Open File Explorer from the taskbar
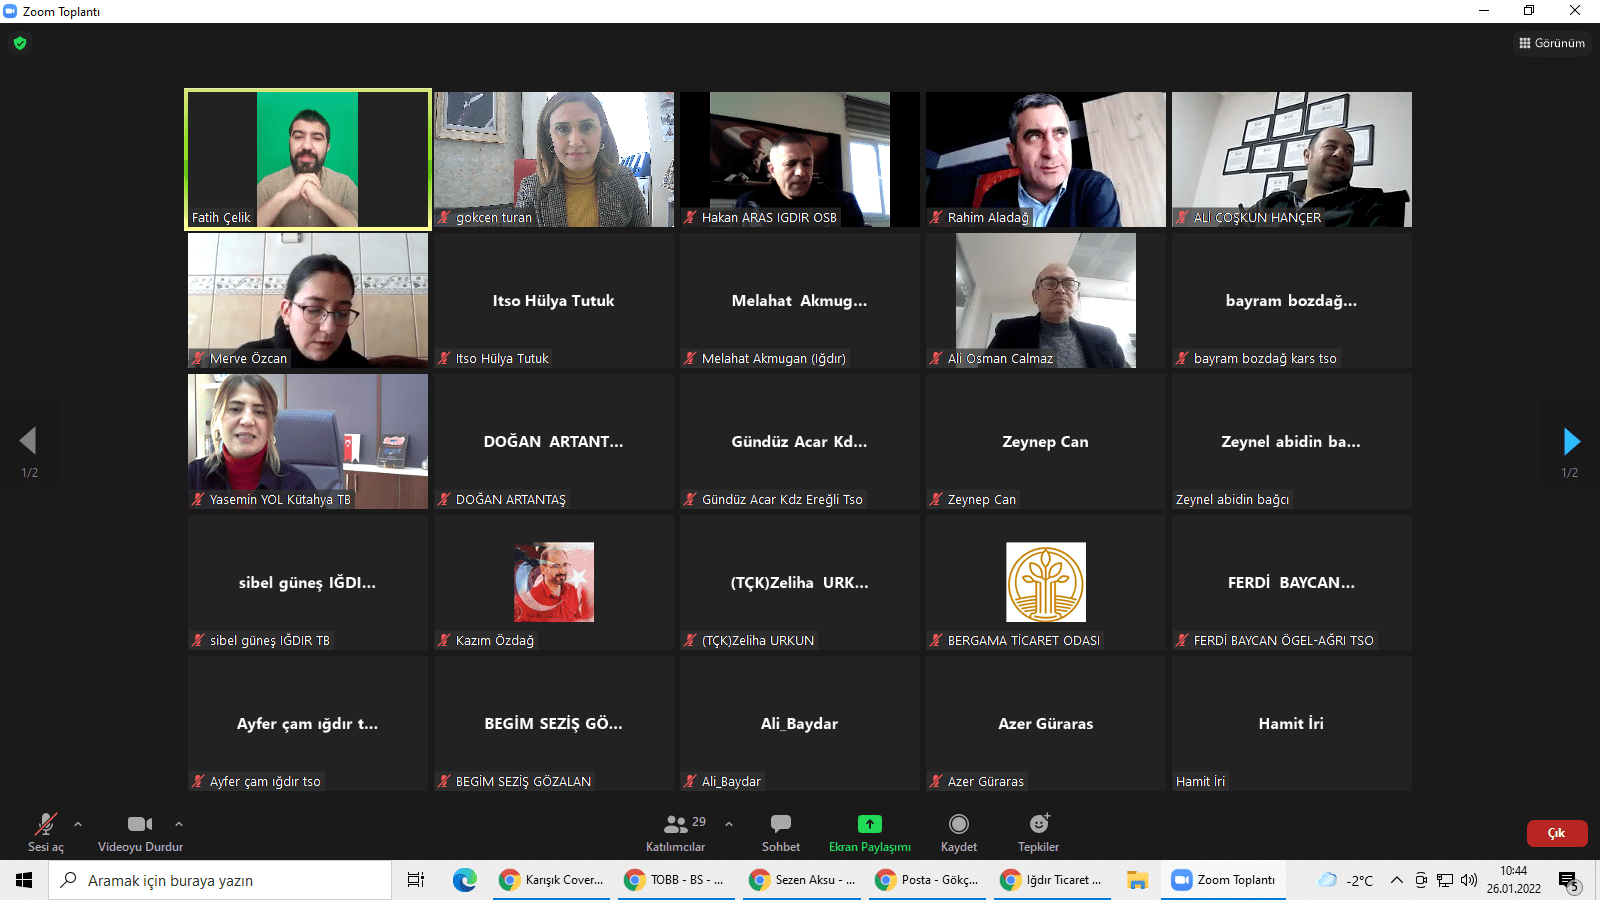This screenshot has width=1600, height=900. pos(1137,880)
